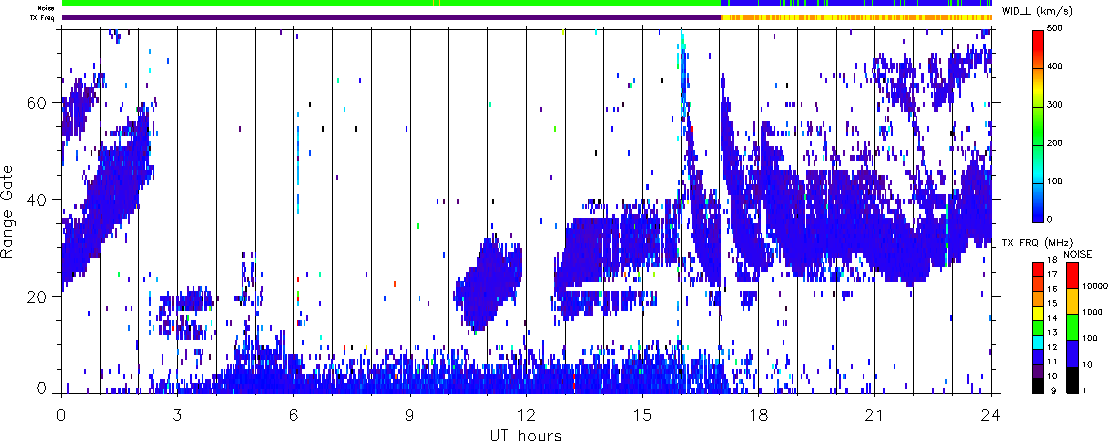Click the red top of the width color bar

(x=1038, y=36)
